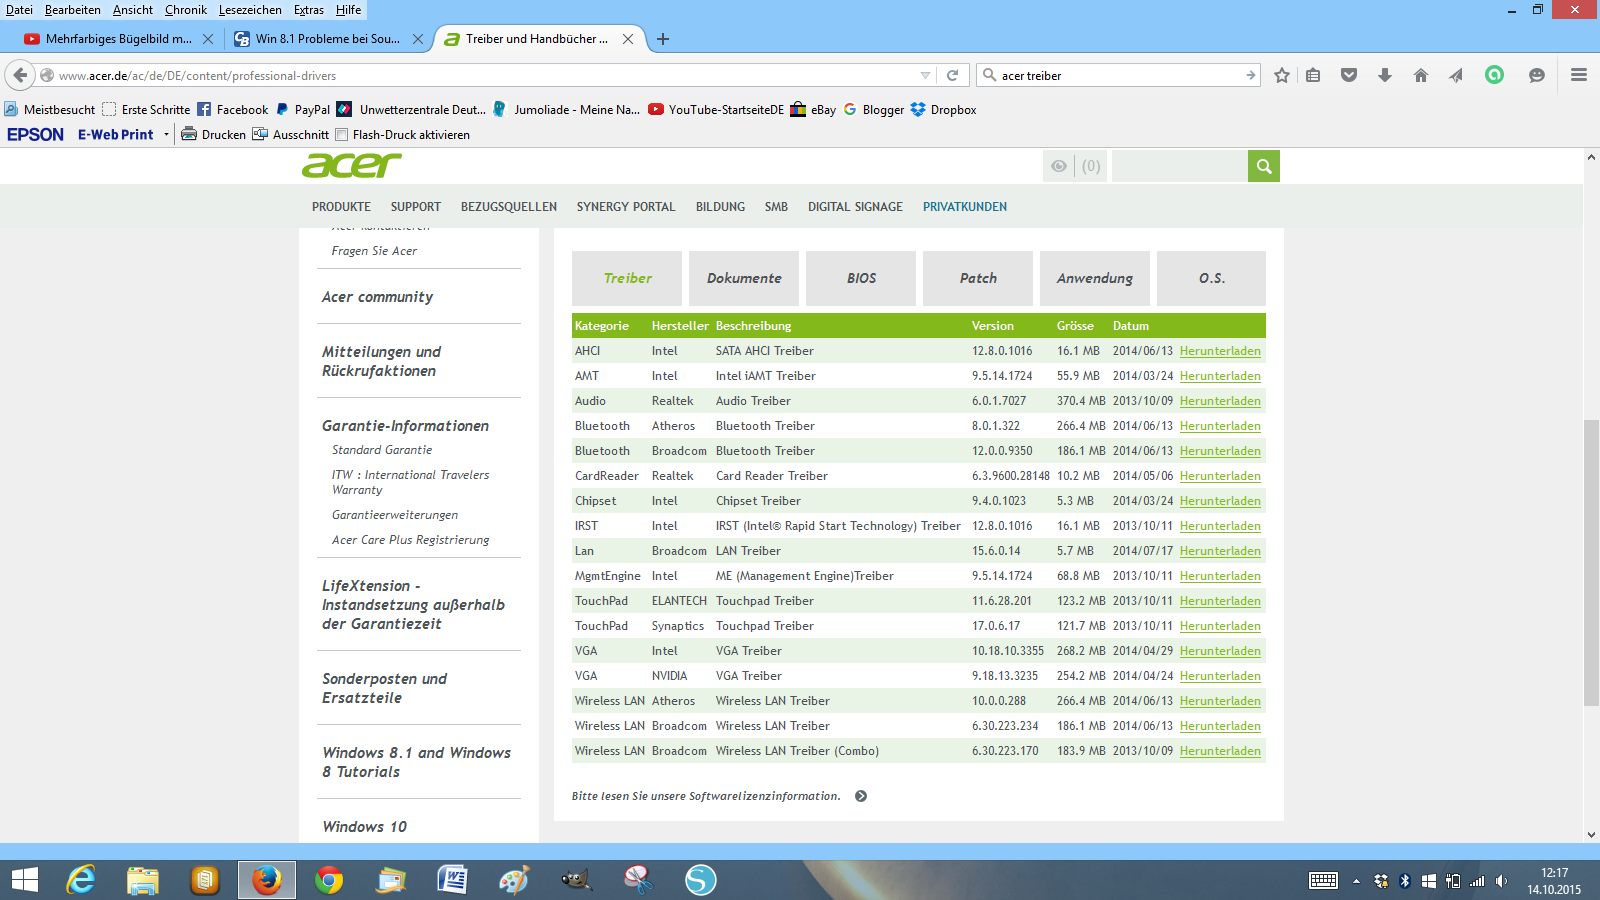
Task: Download the Intel Chipset Treiber
Action: (1220, 501)
